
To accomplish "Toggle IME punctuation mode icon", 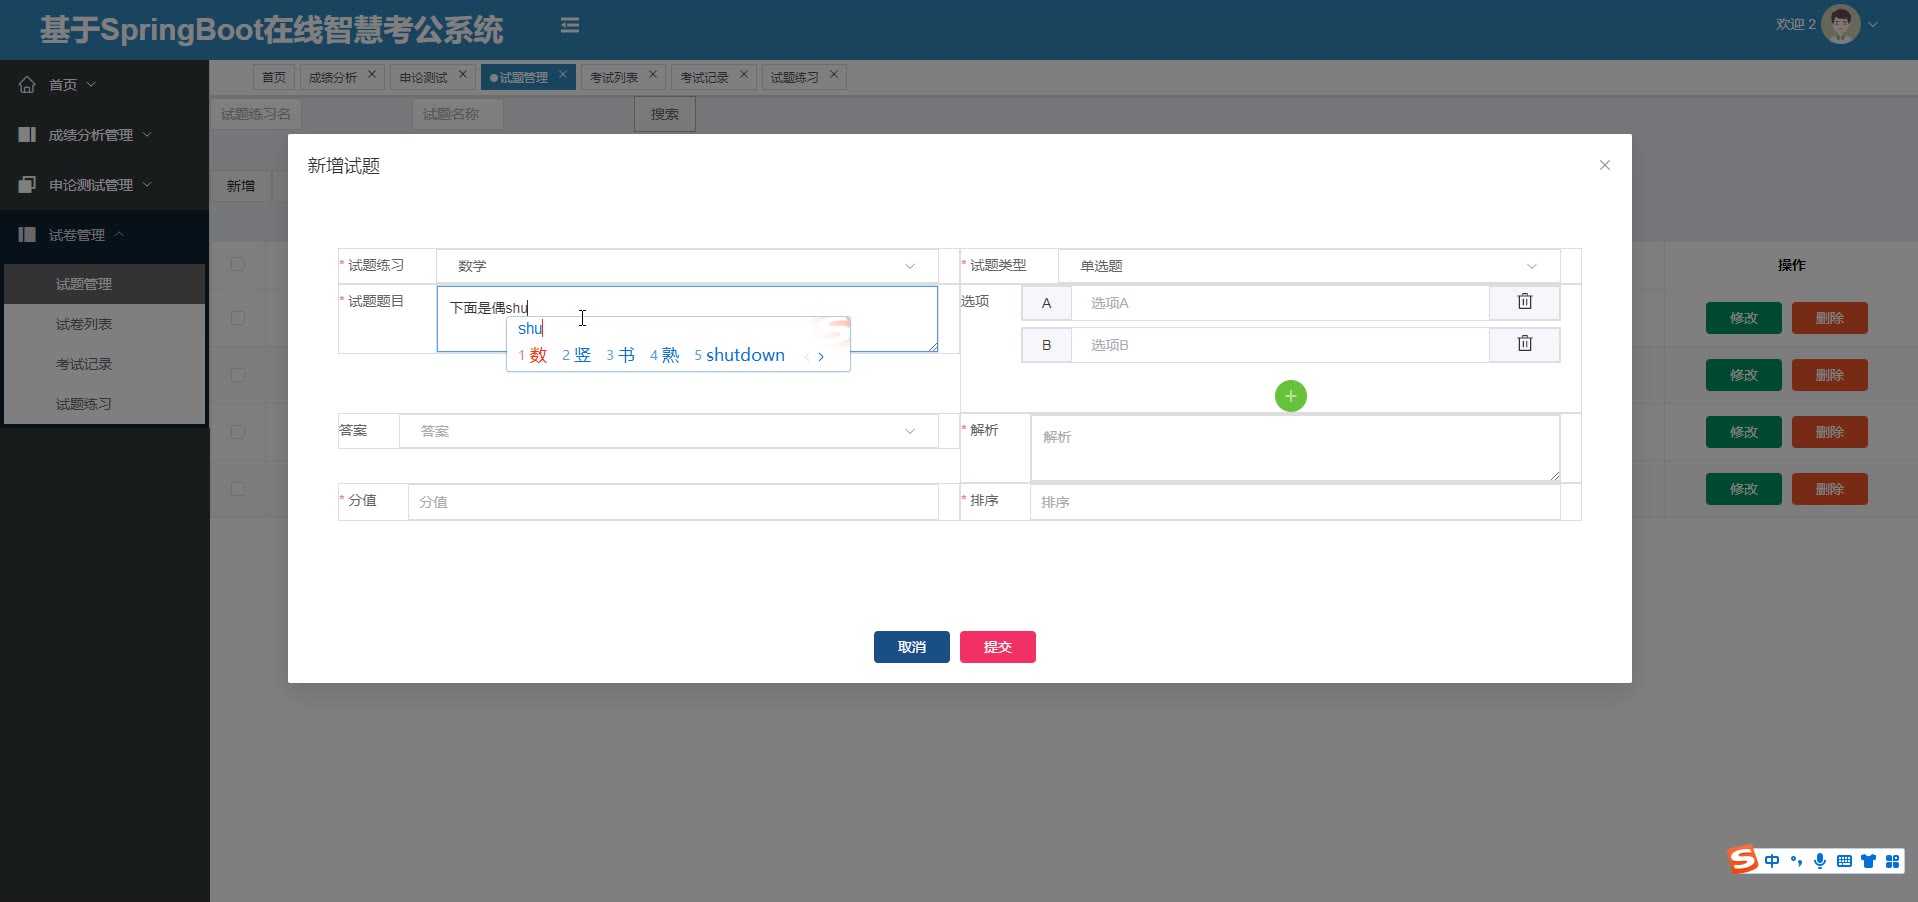I will (1796, 861).
